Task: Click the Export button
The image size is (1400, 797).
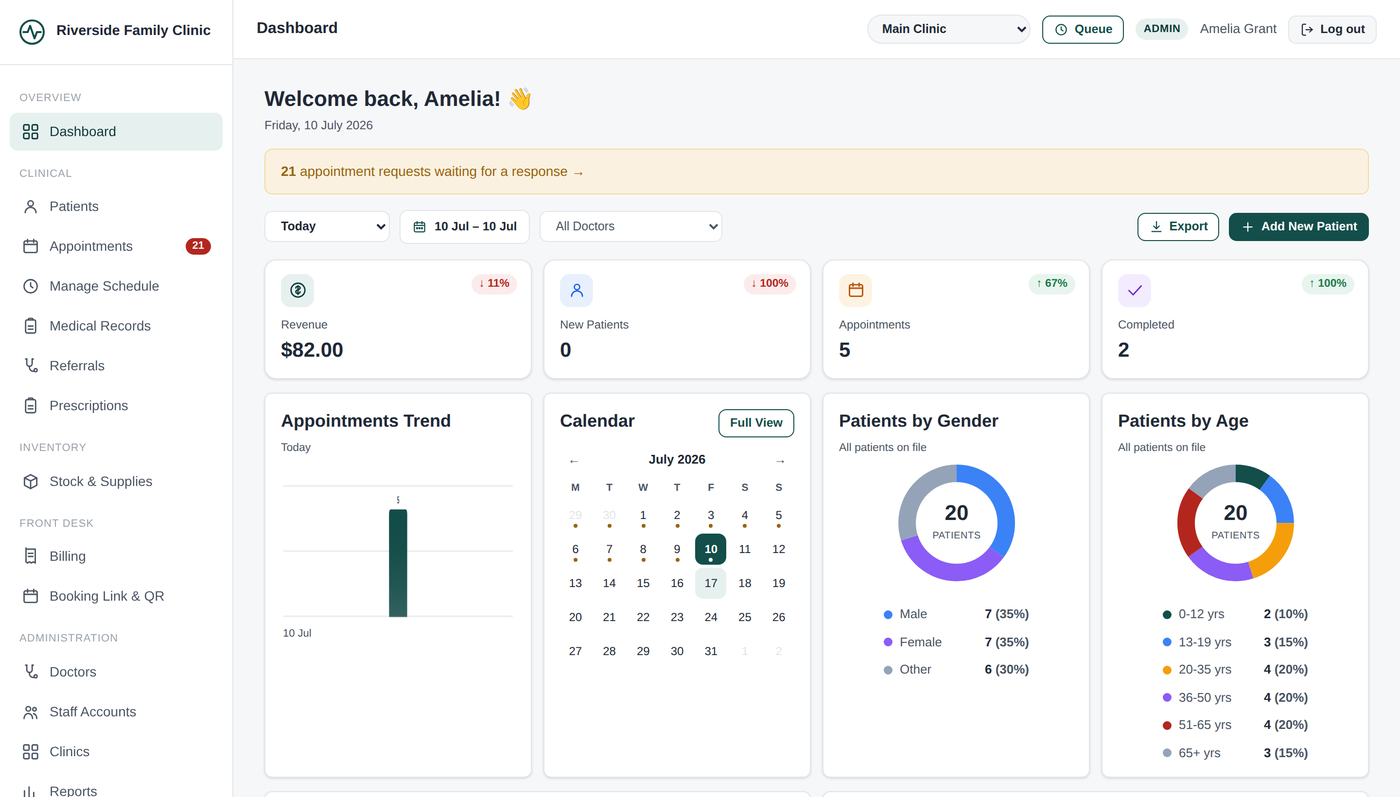Action: point(1178,226)
